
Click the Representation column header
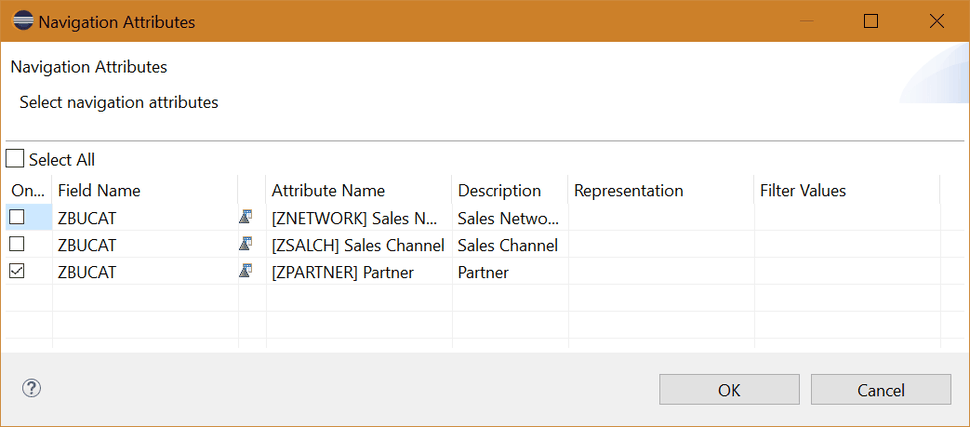661,190
